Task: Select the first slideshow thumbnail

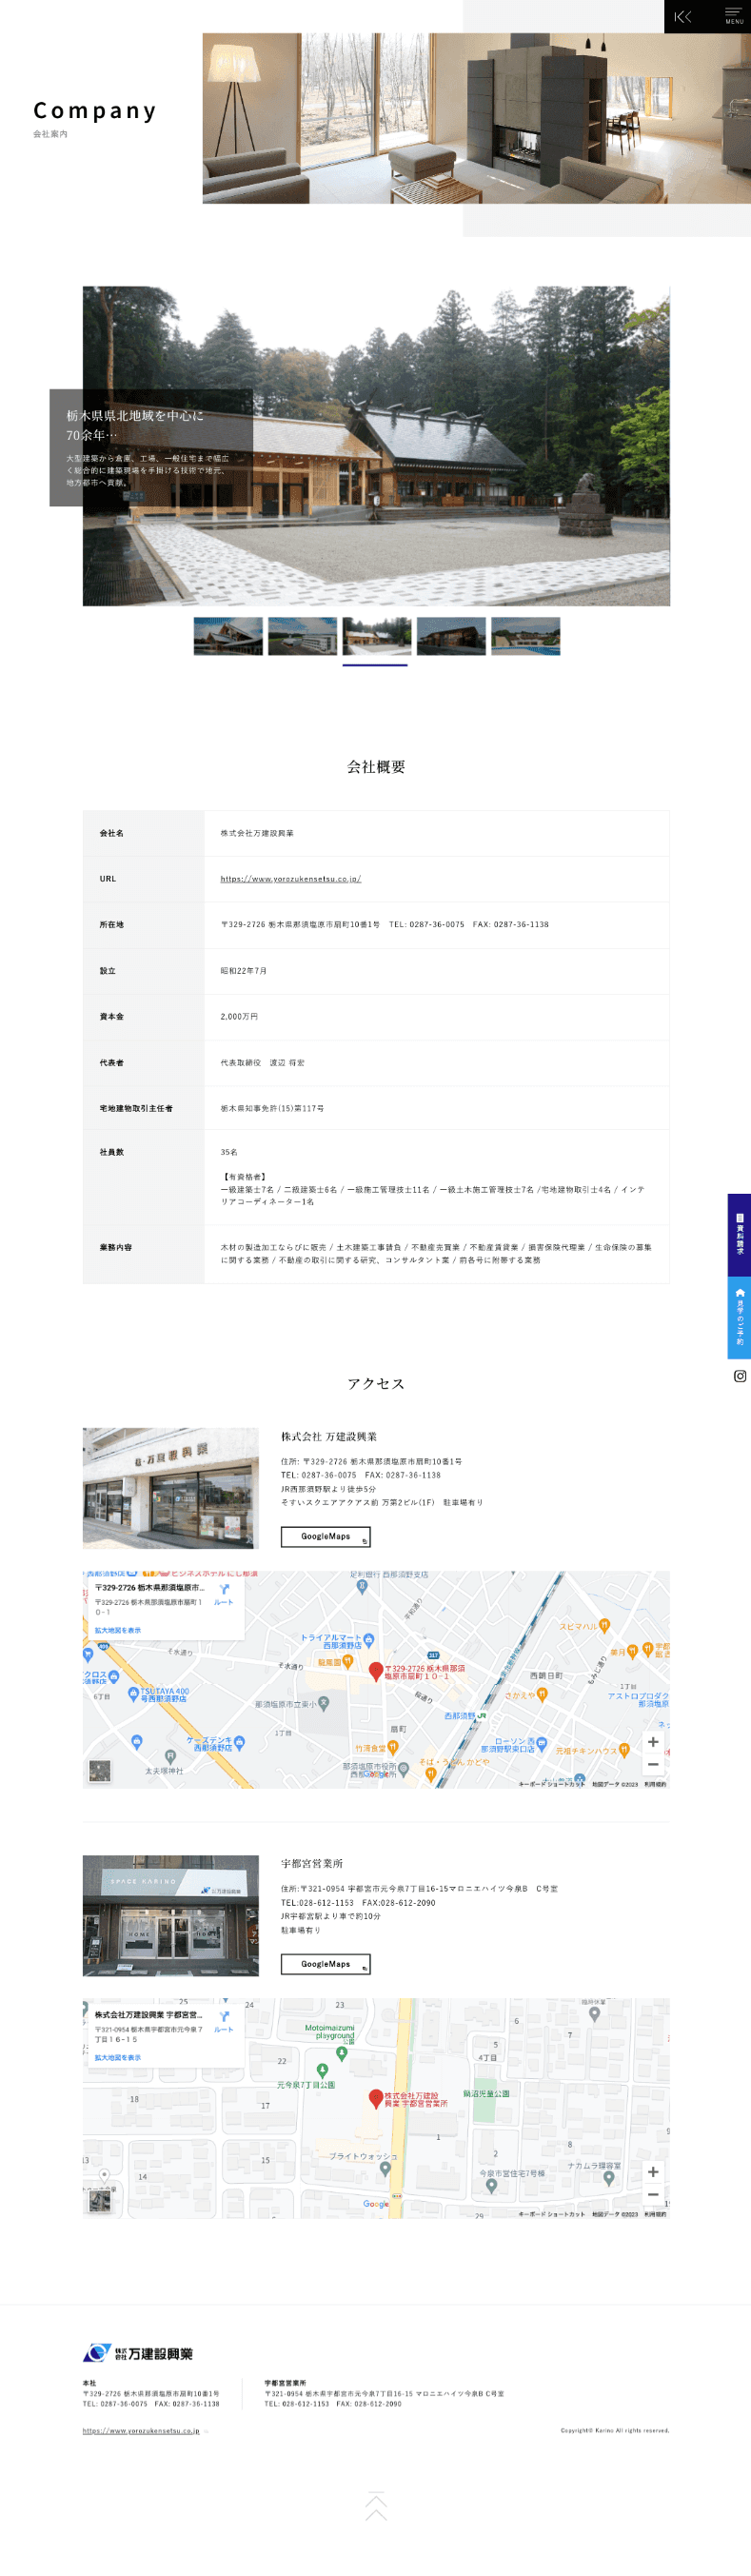Action: point(228,636)
